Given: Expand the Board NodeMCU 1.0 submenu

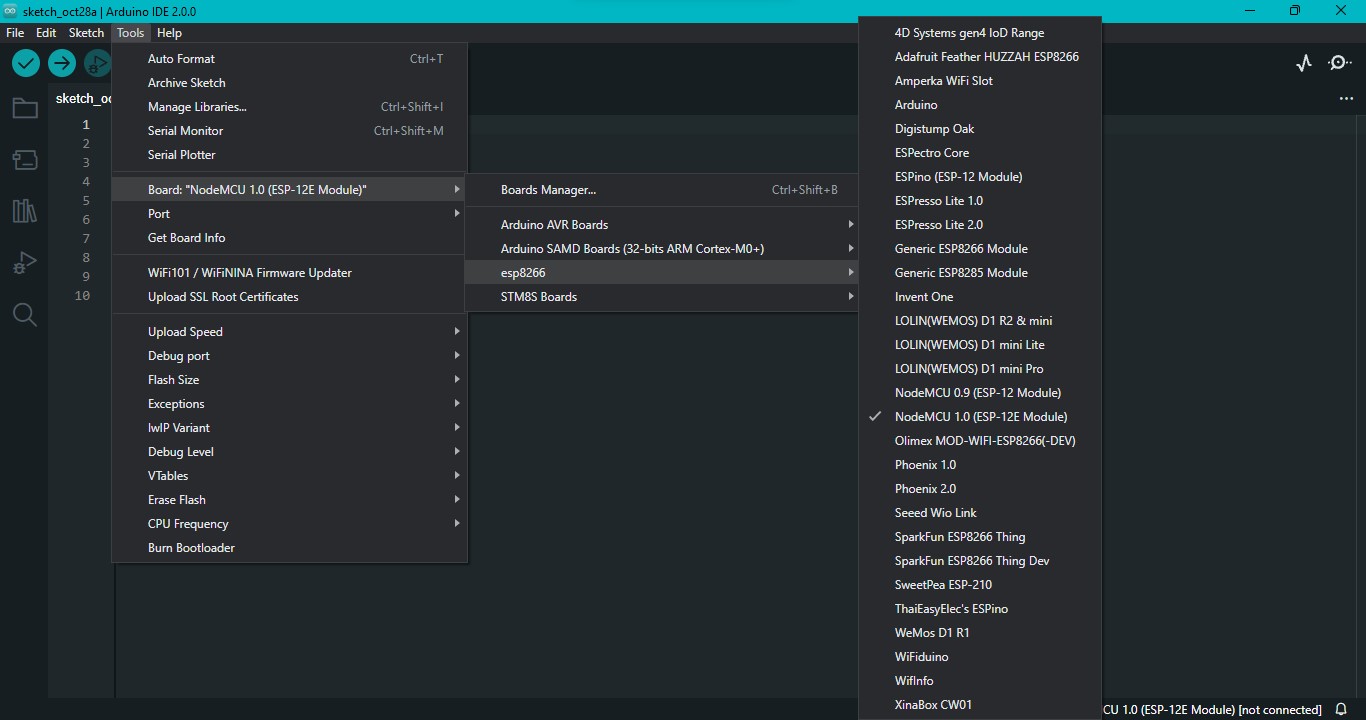Looking at the screenshot, I should point(290,190).
